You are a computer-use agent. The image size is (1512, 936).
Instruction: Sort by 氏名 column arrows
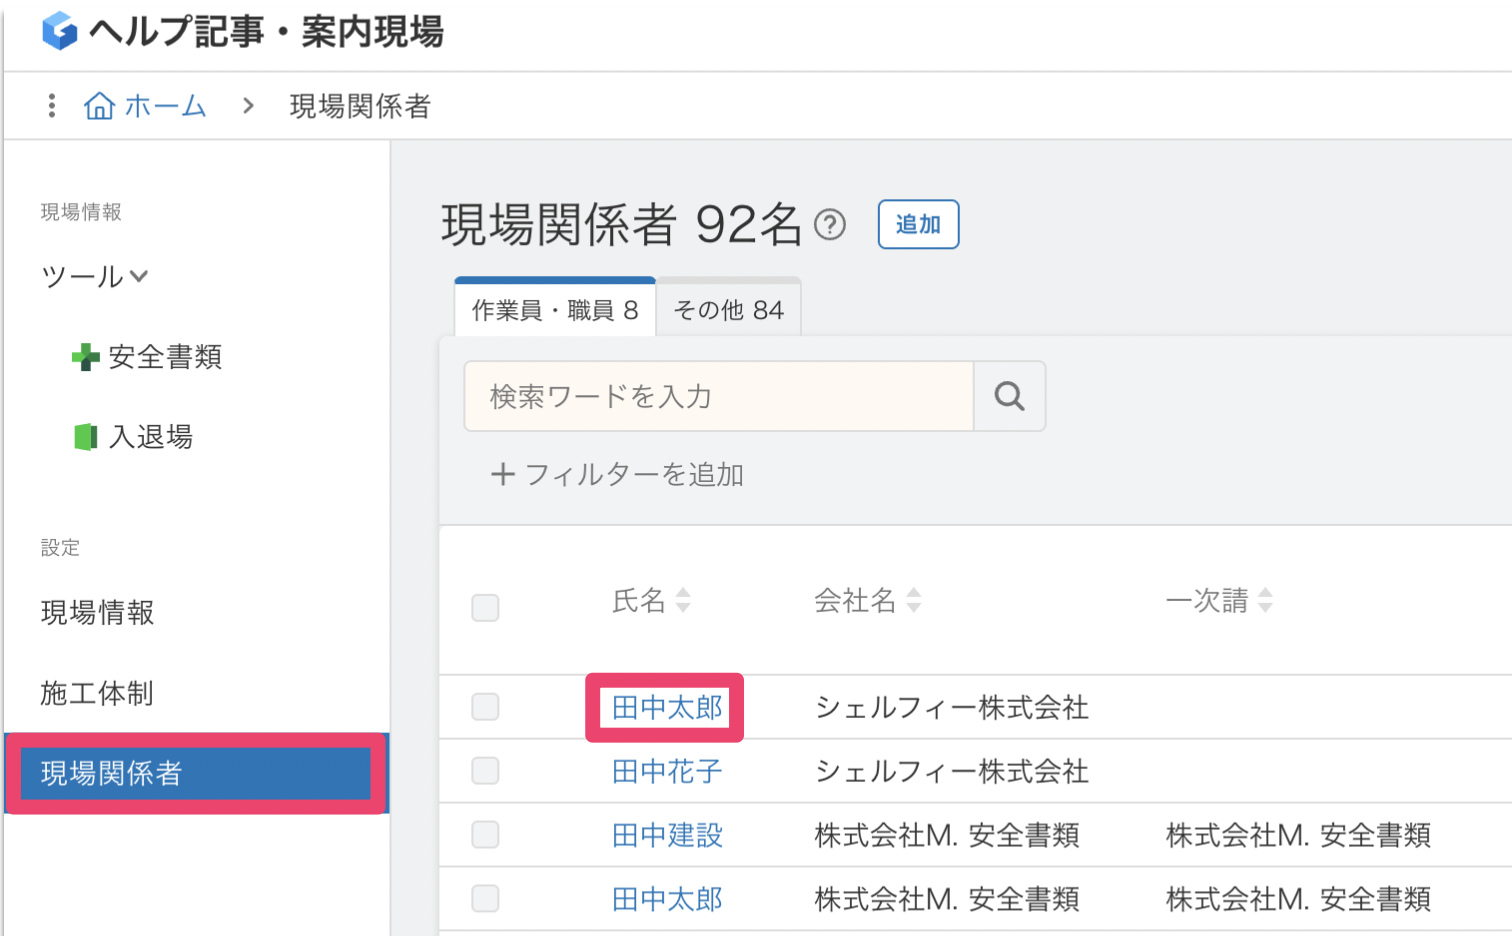click(683, 600)
